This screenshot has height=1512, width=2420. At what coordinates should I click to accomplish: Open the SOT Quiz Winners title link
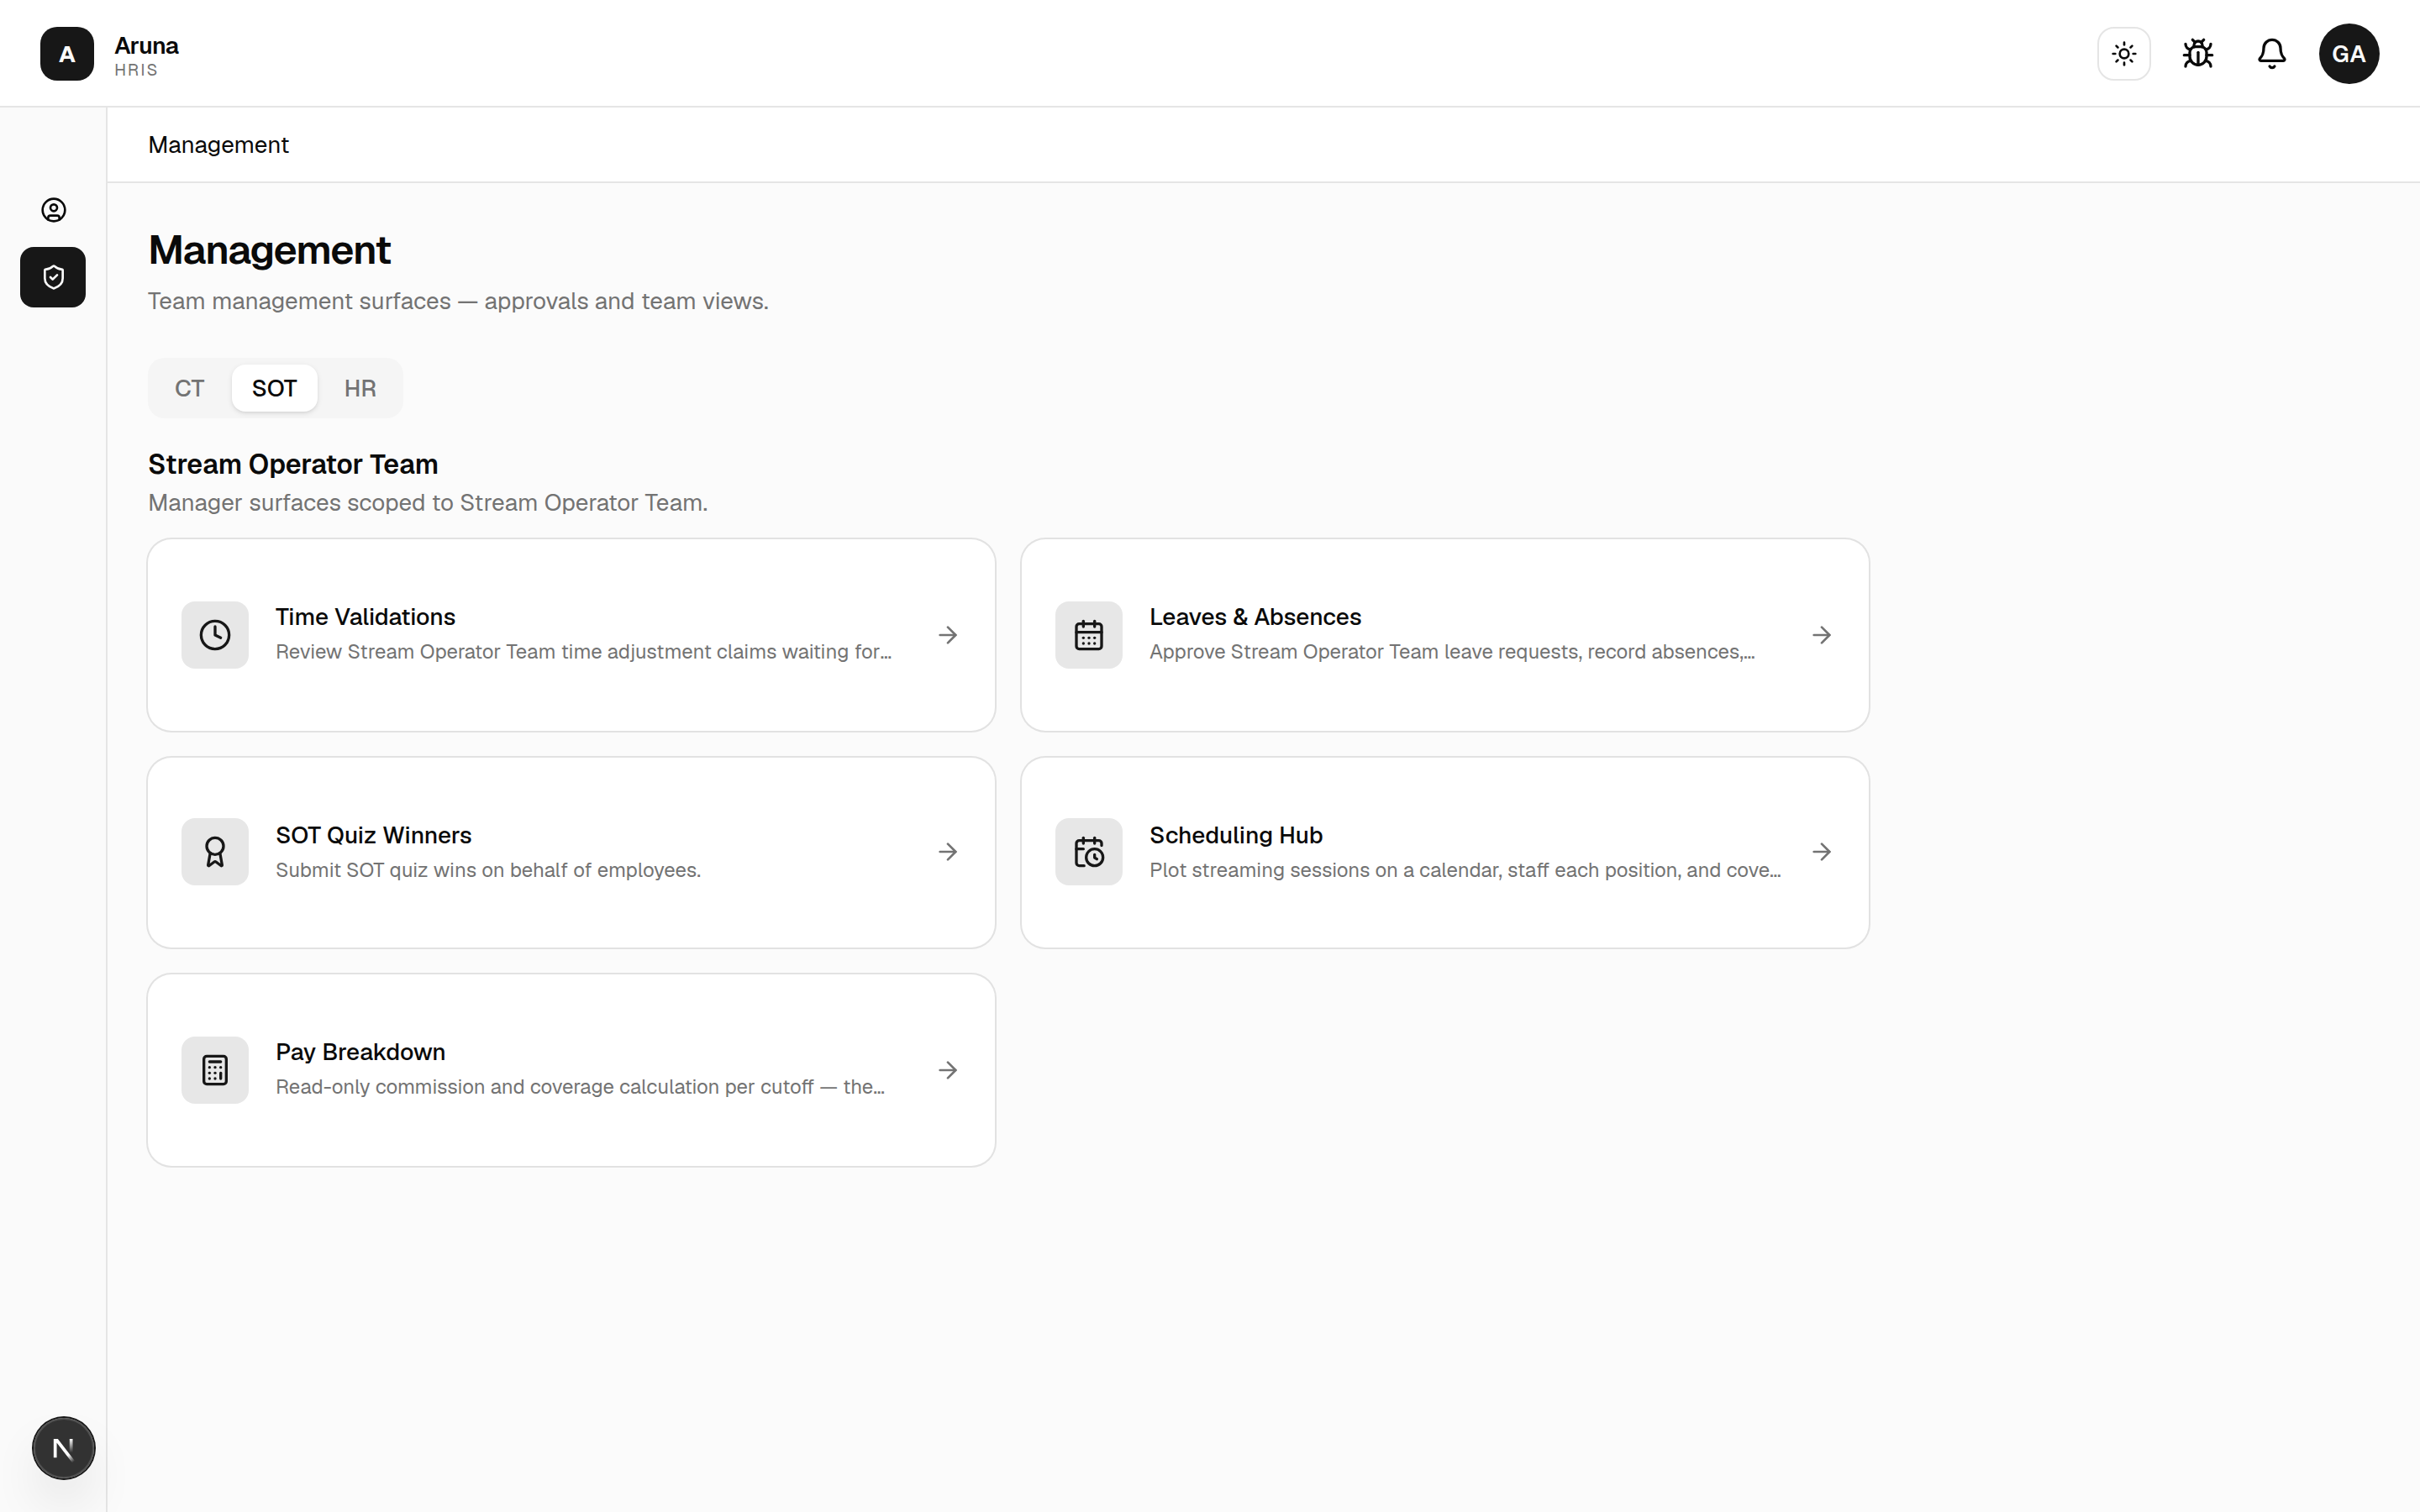point(373,835)
